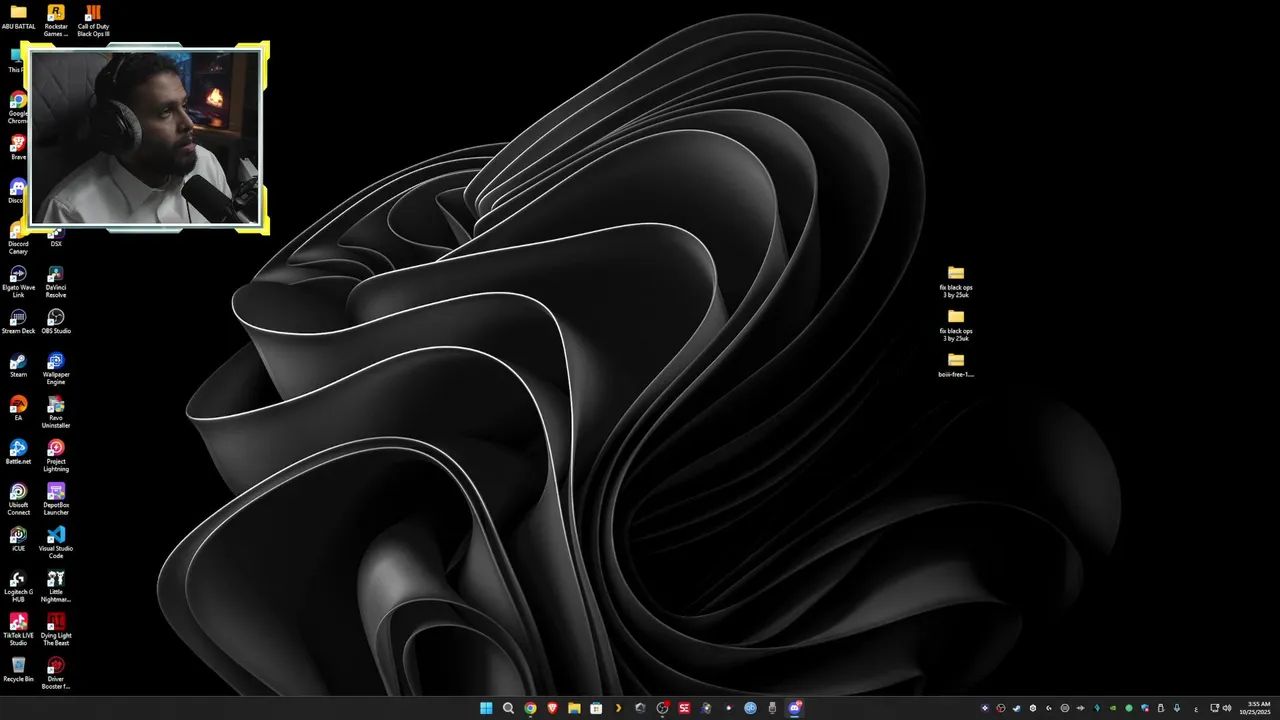1280x720 pixels.
Task: Select the Little Nightmares desktop shortcut
Action: [x=56, y=586]
